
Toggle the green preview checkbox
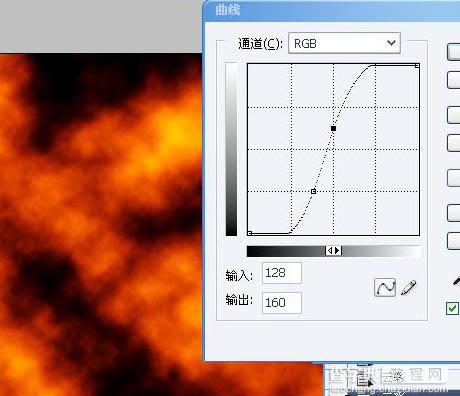click(x=452, y=308)
